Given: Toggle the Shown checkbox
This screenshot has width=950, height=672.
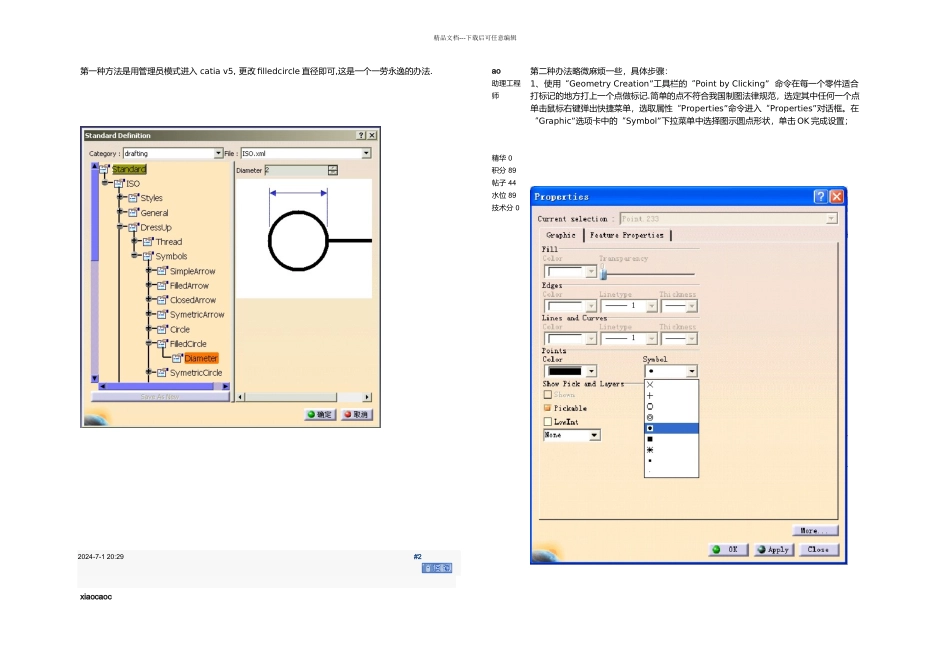Looking at the screenshot, I should click(548, 394).
